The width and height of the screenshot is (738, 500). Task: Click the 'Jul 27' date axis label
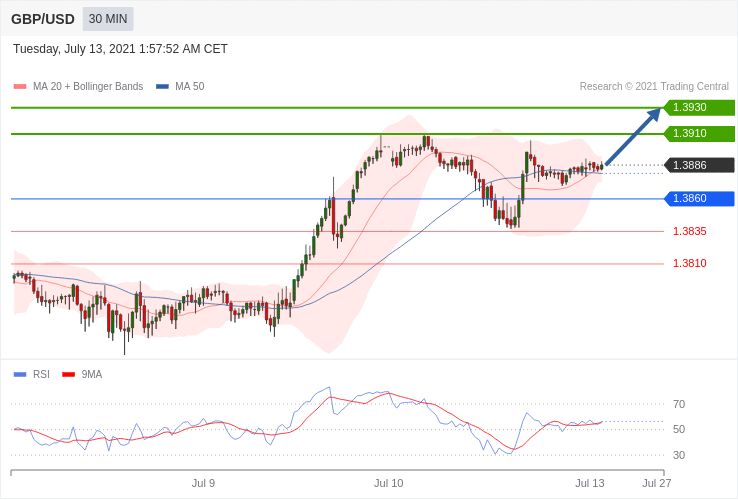tap(657, 483)
